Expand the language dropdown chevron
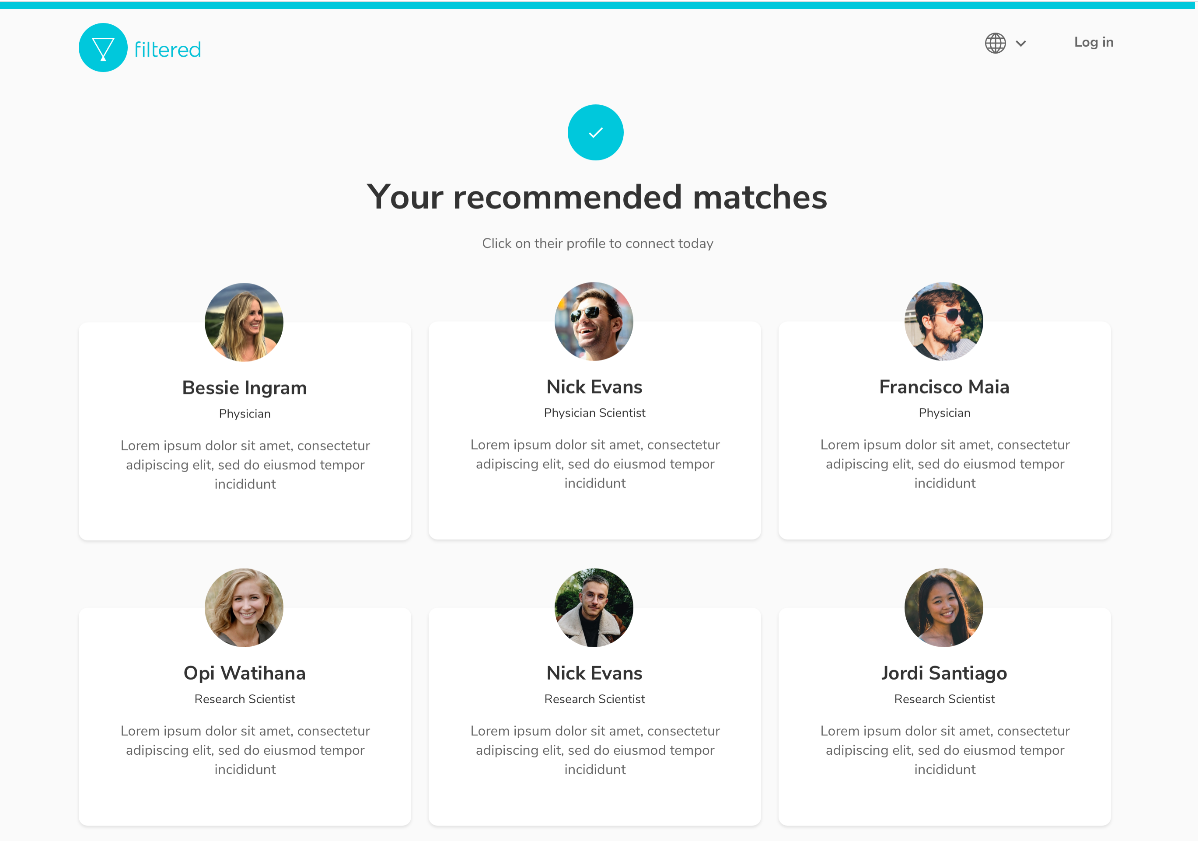The height and width of the screenshot is (841, 1198). (1021, 43)
